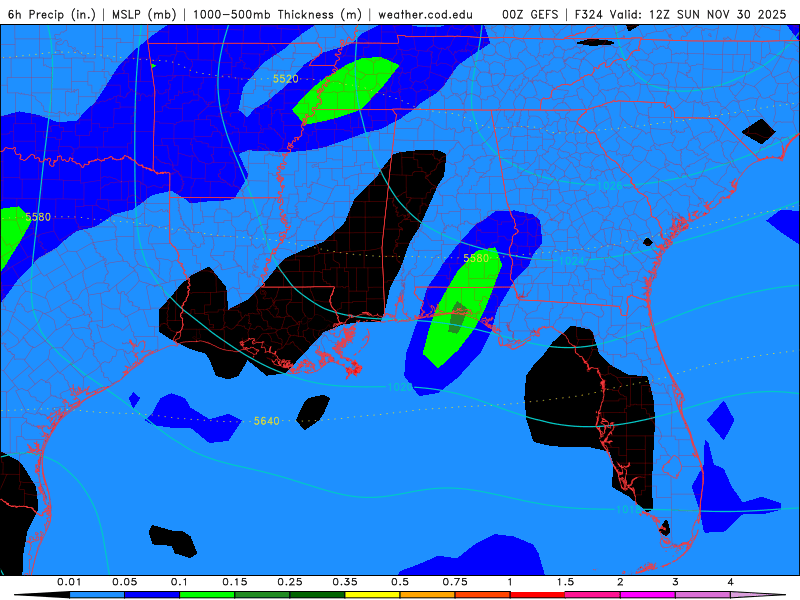The height and width of the screenshot is (600, 800).
Task: Click the "weather.cod.edu" text in header
Action: 425,14
